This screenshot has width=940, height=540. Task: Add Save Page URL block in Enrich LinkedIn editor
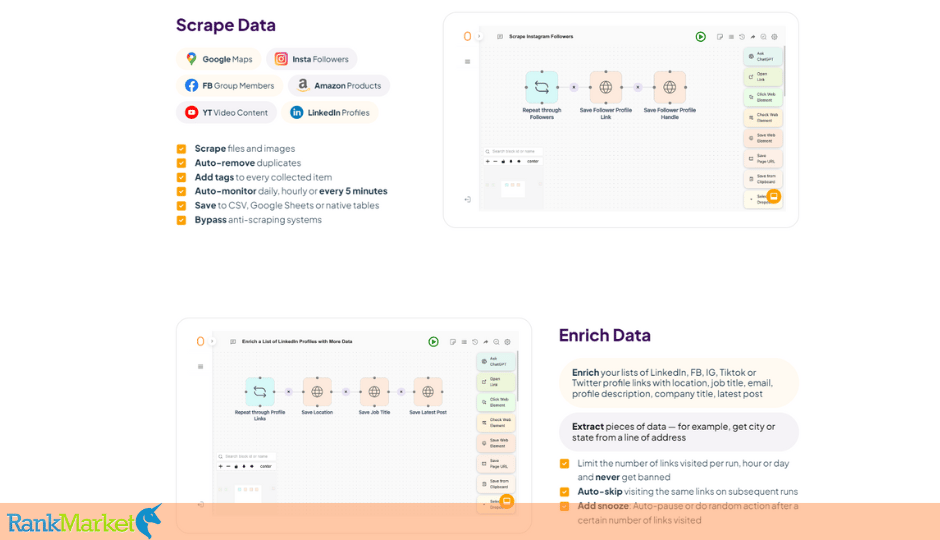[x=496, y=463]
